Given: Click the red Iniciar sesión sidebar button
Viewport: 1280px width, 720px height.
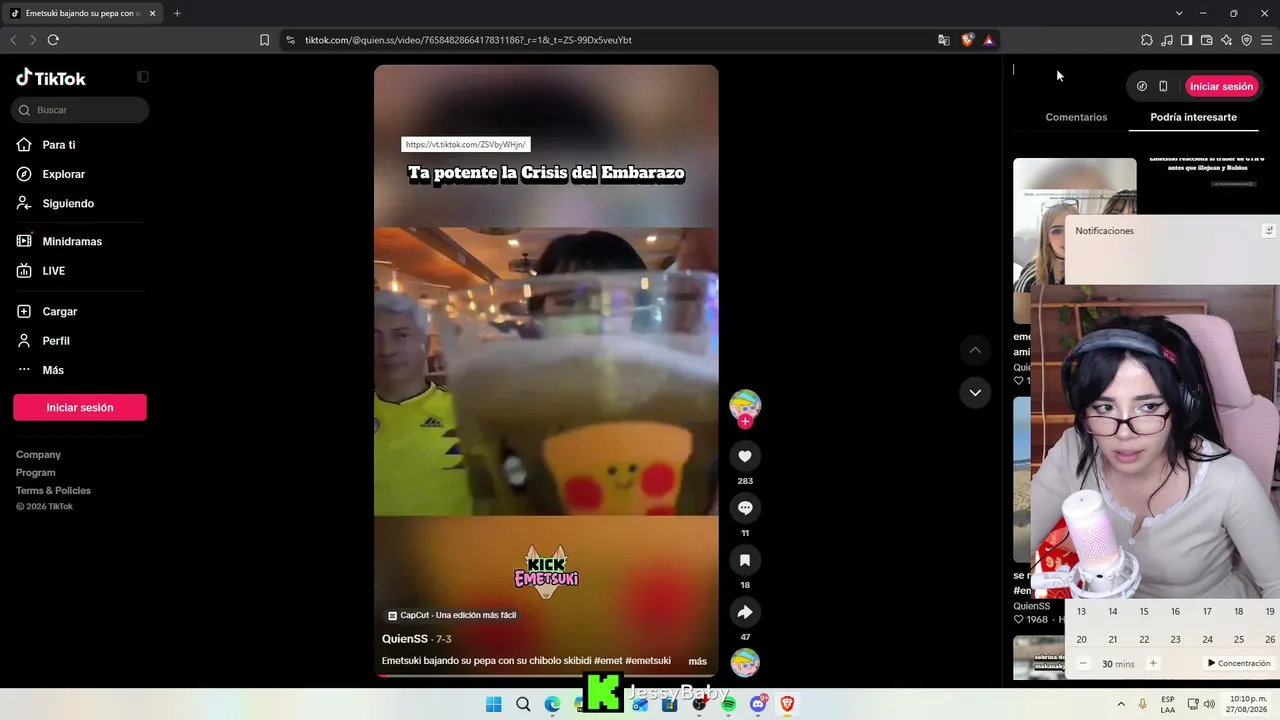Looking at the screenshot, I should tap(80, 407).
